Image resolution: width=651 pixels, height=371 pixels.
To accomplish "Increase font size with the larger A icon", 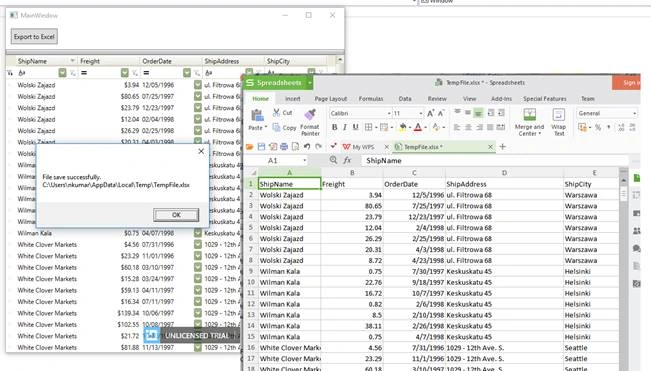I will (x=431, y=113).
